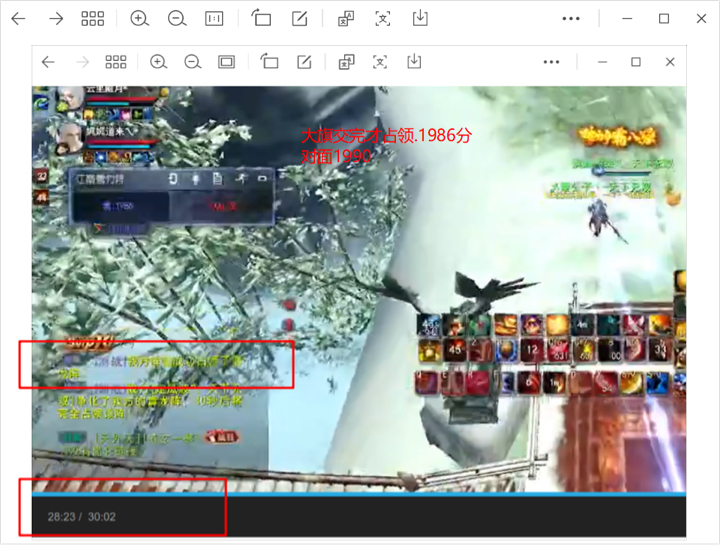Screen dimensions: 720x545
Task: Click the red 截图 button in chat
Action: pyautogui.click(x=223, y=437)
